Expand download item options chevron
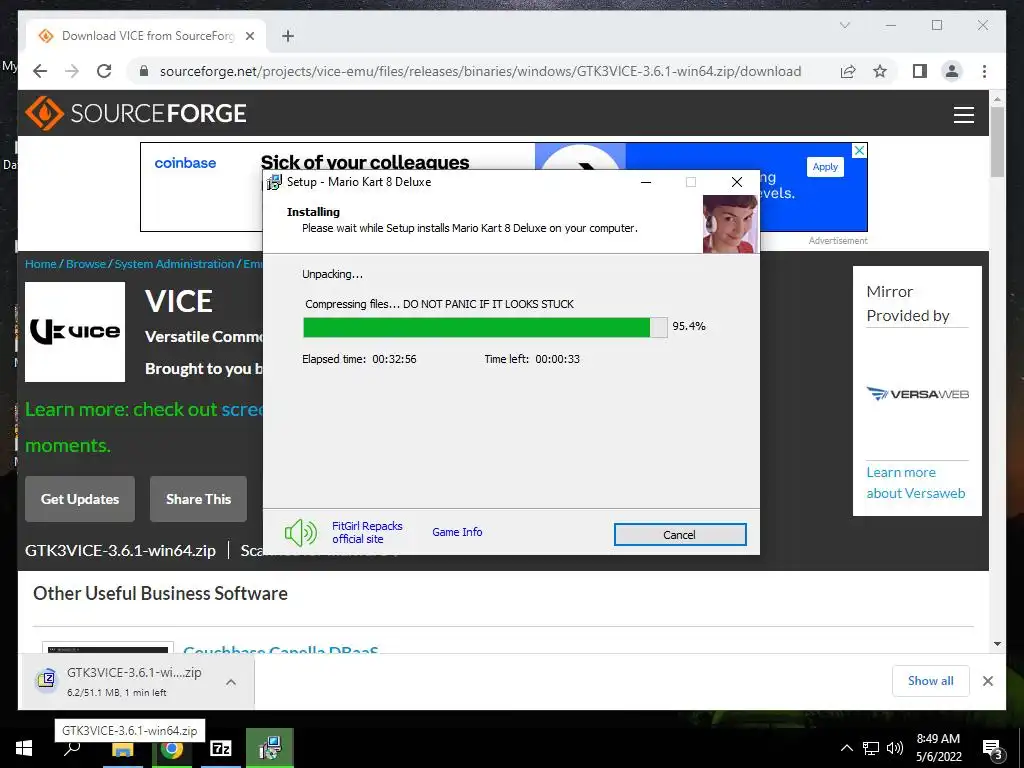The image size is (1024, 768). (x=231, y=682)
